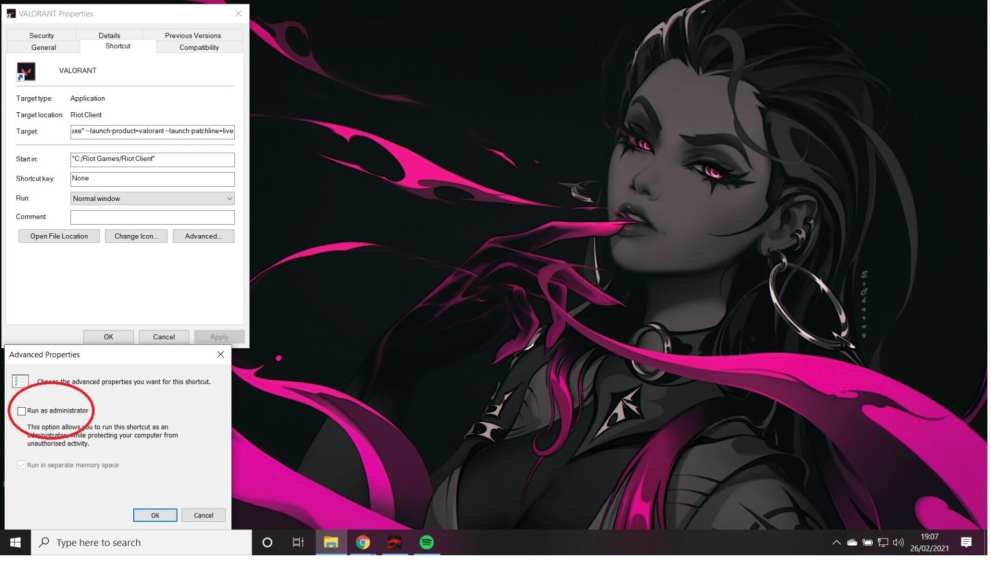This screenshot has width=991, height=582.
Task: Confirm Advanced Properties with OK
Action: (155, 515)
